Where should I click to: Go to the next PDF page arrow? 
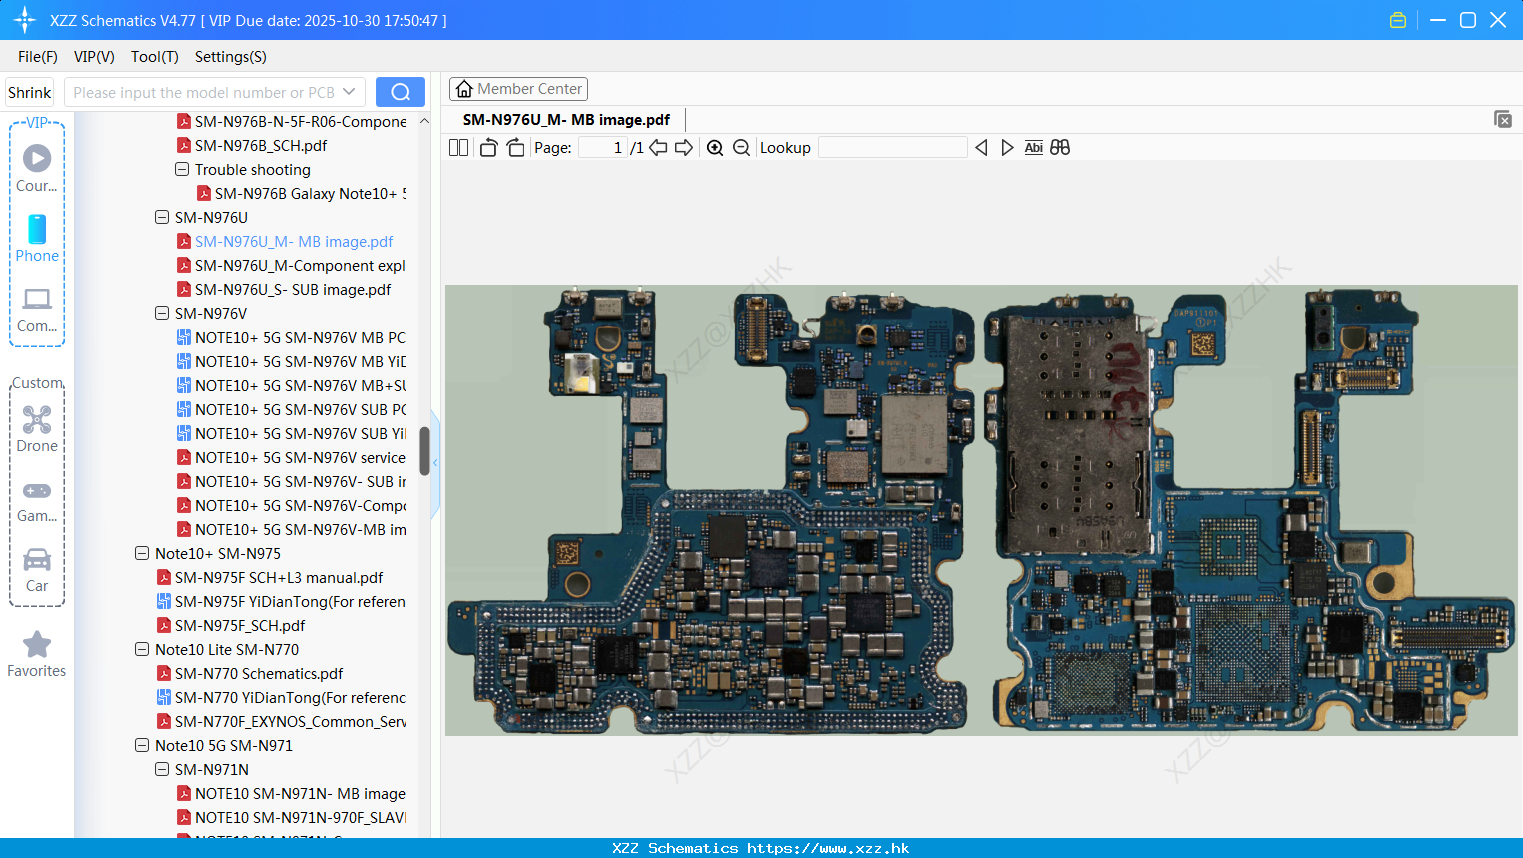click(x=684, y=148)
